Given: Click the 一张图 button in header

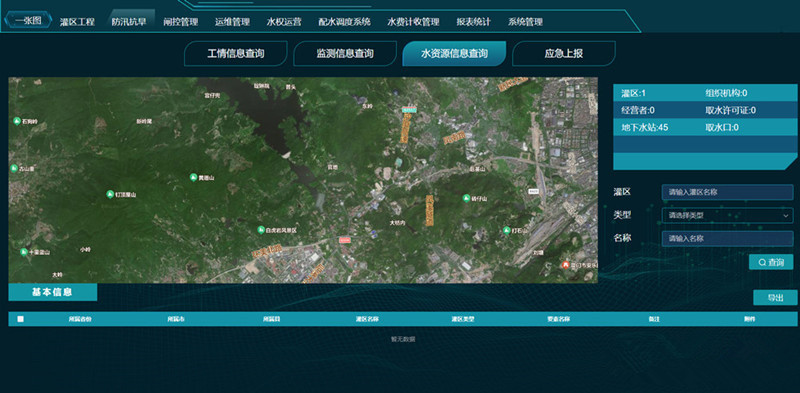Looking at the screenshot, I should [28, 20].
